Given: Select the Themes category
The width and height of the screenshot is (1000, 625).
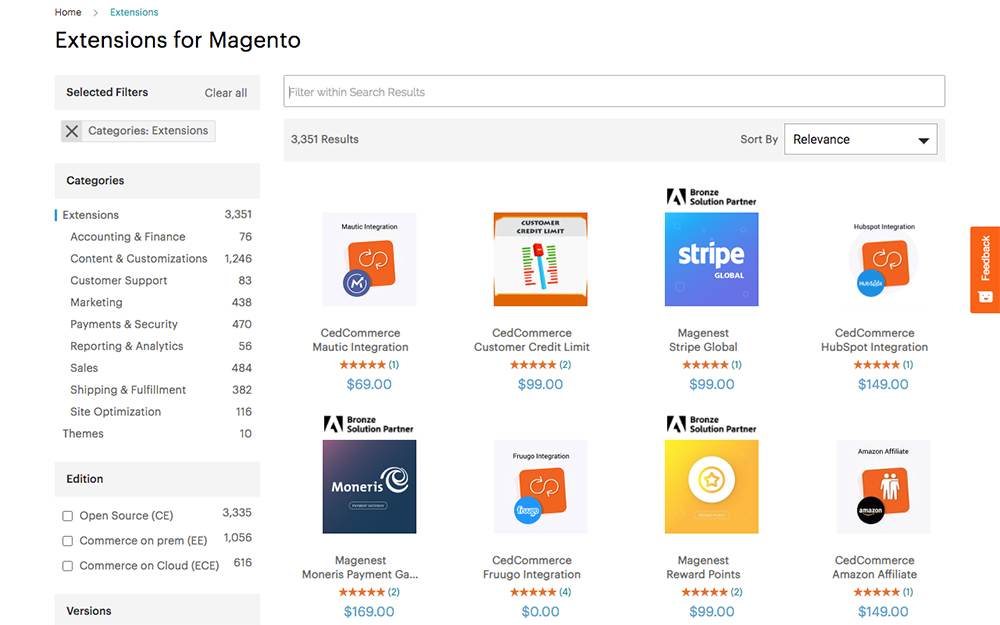Looking at the screenshot, I should tap(83, 434).
